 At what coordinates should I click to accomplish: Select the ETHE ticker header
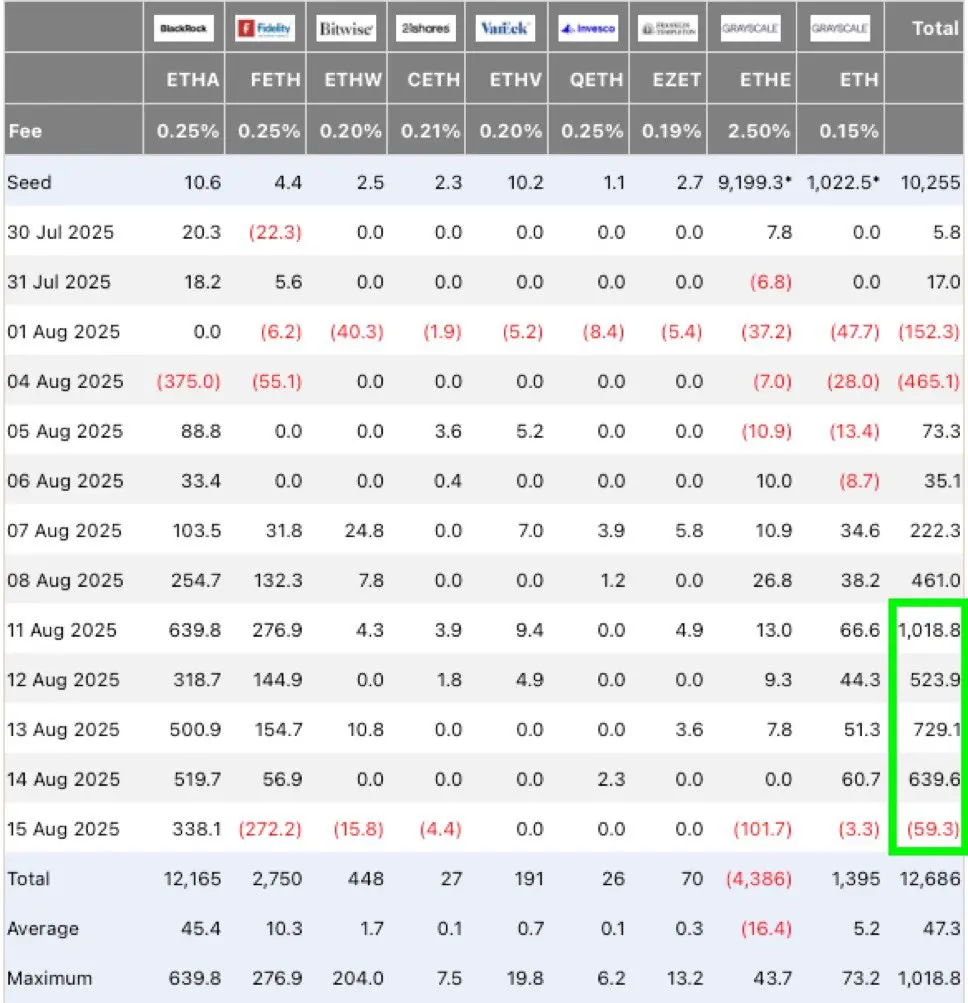(x=766, y=79)
